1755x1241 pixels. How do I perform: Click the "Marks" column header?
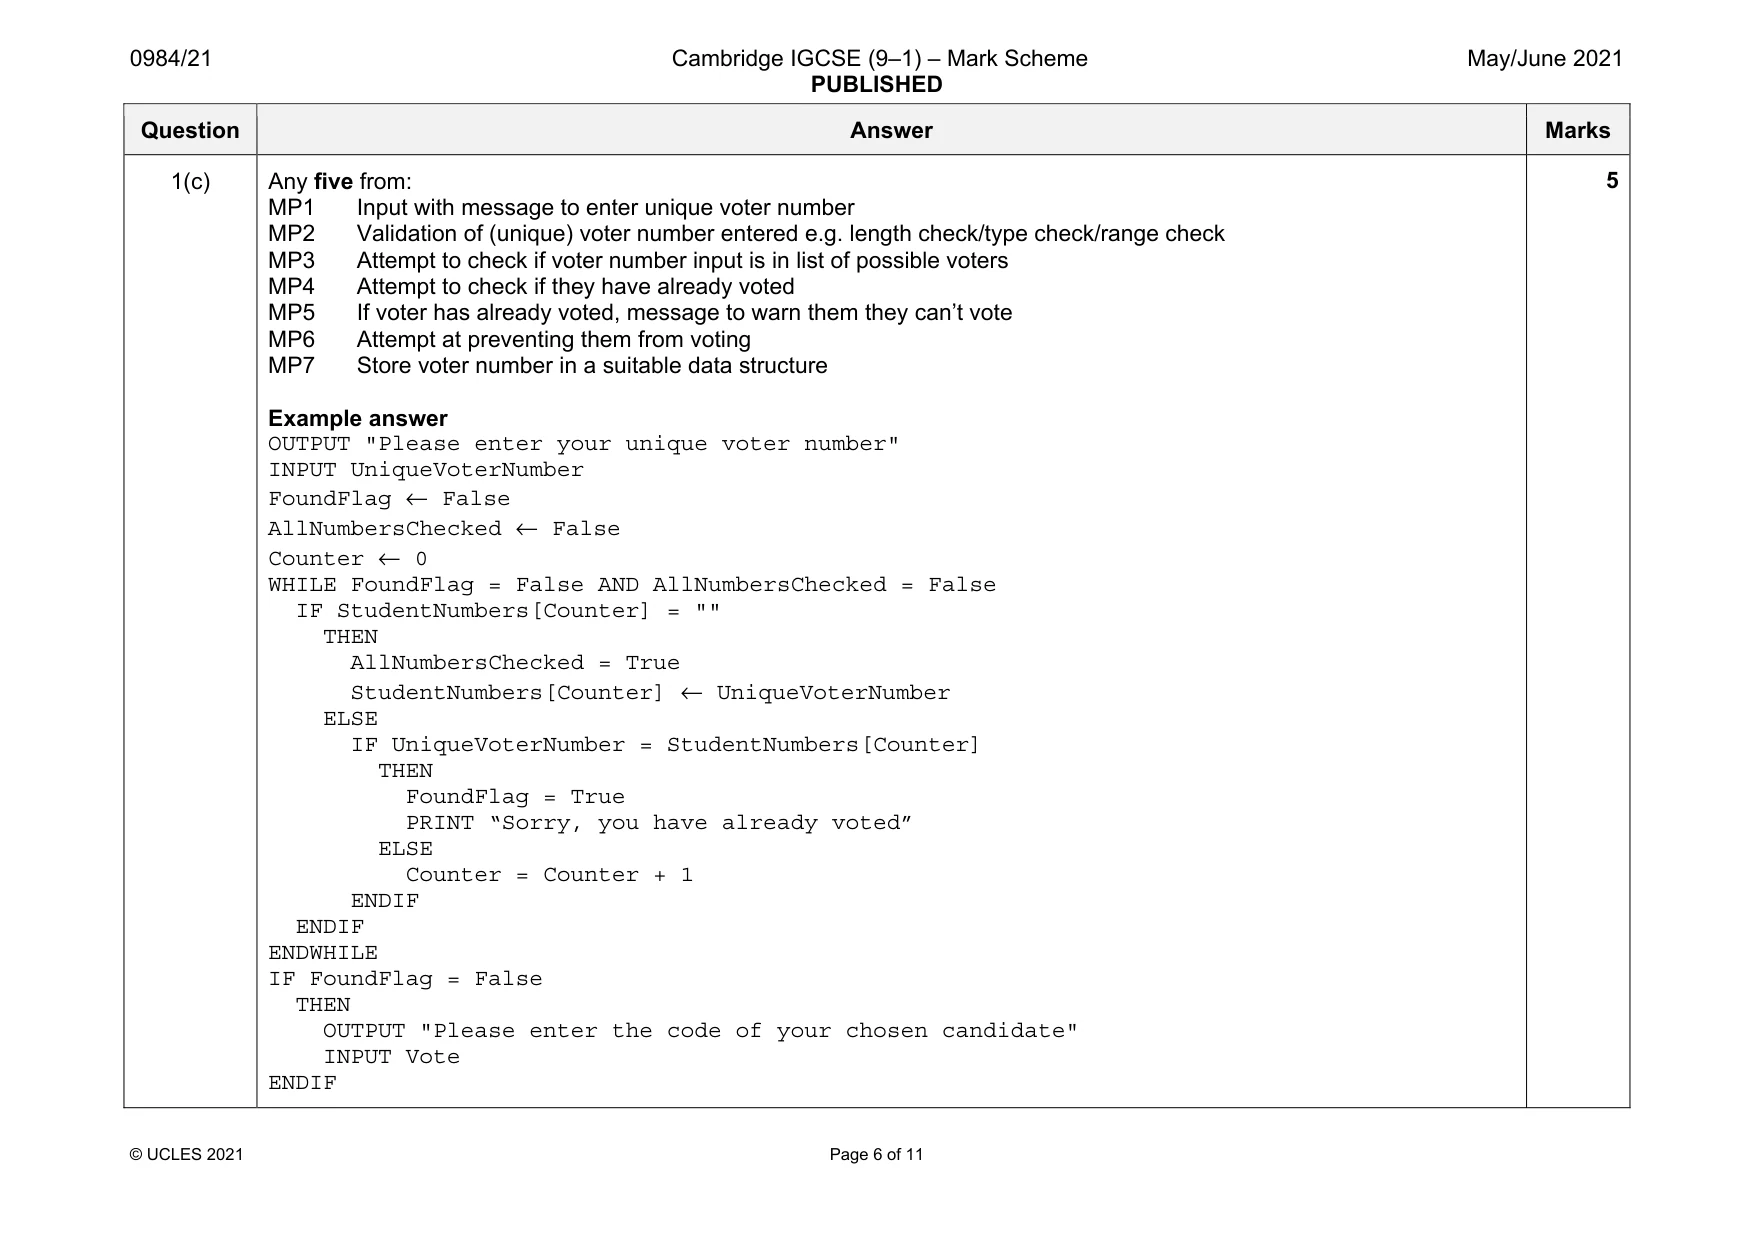pyautogui.click(x=1577, y=130)
